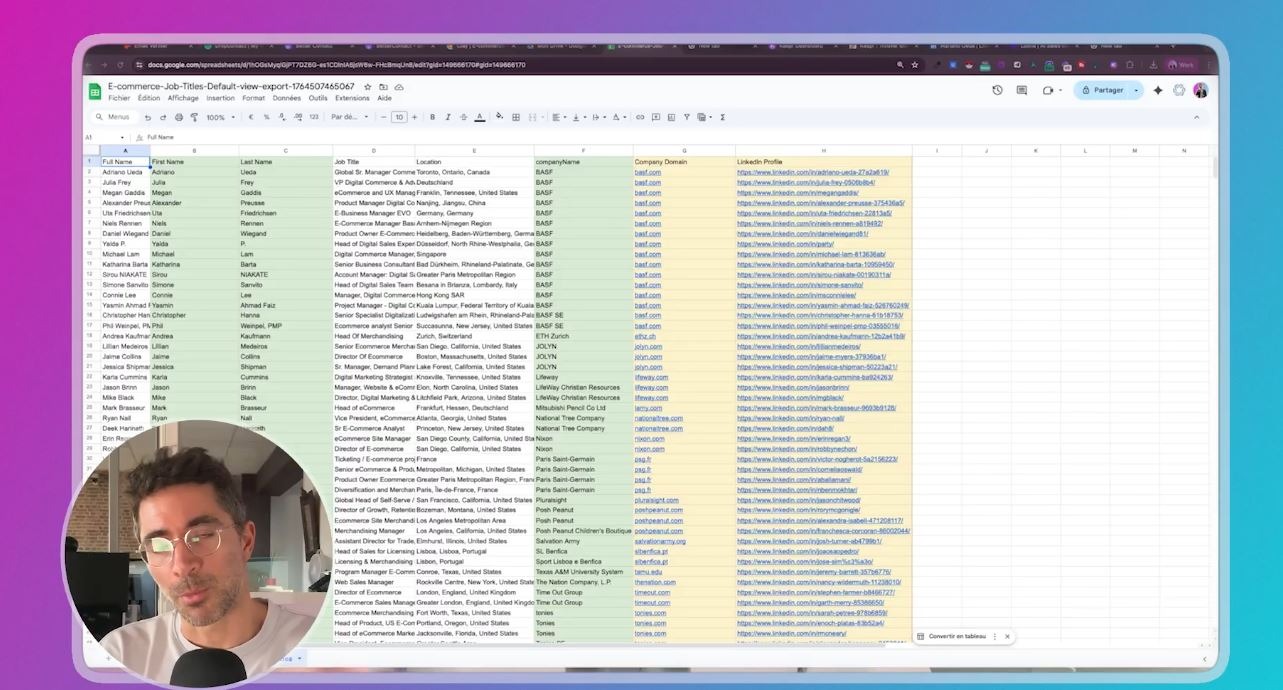1283x690 pixels.
Task: Open the Édition menu
Action: [149, 98]
